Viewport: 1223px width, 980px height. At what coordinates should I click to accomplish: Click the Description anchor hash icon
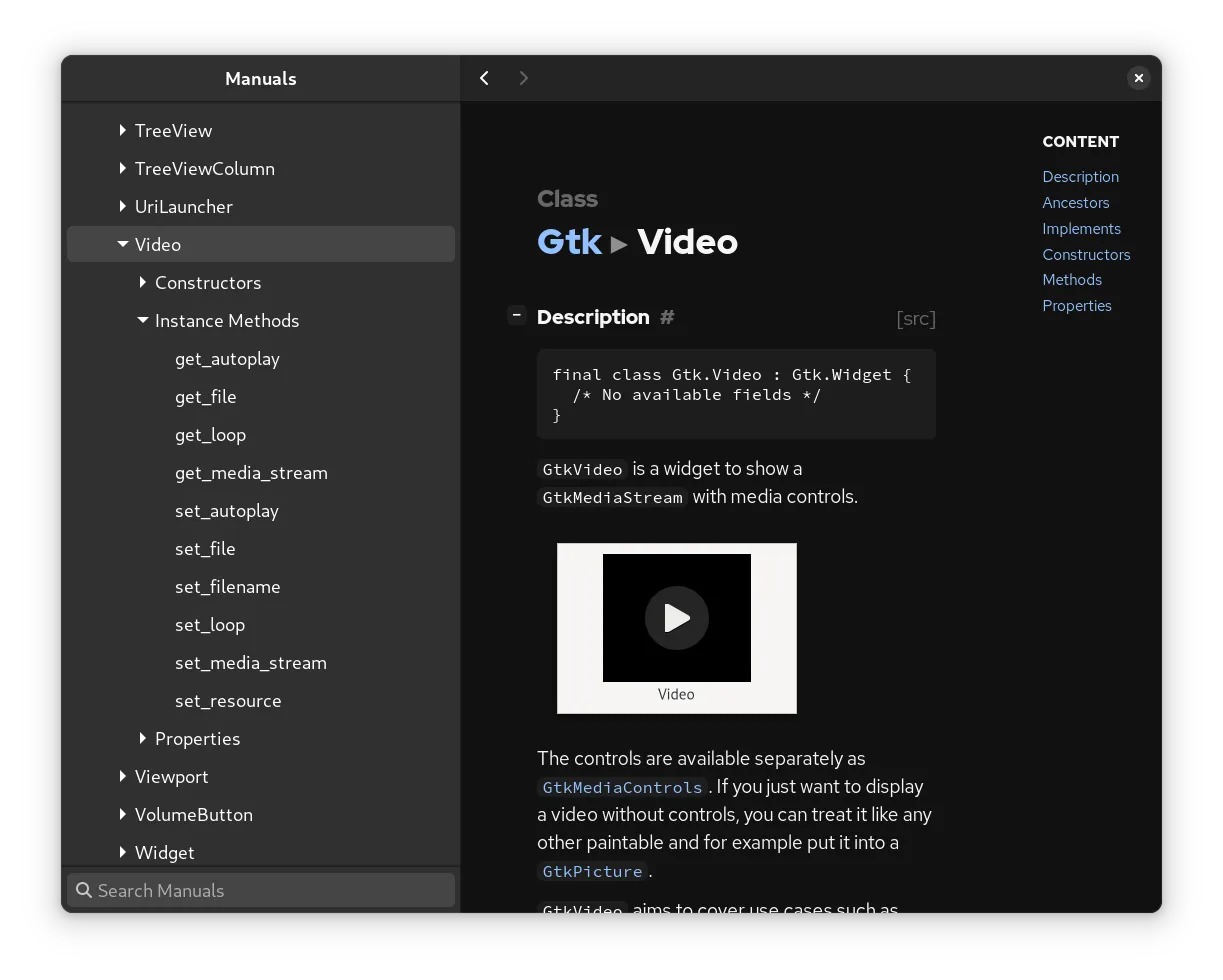[667, 317]
